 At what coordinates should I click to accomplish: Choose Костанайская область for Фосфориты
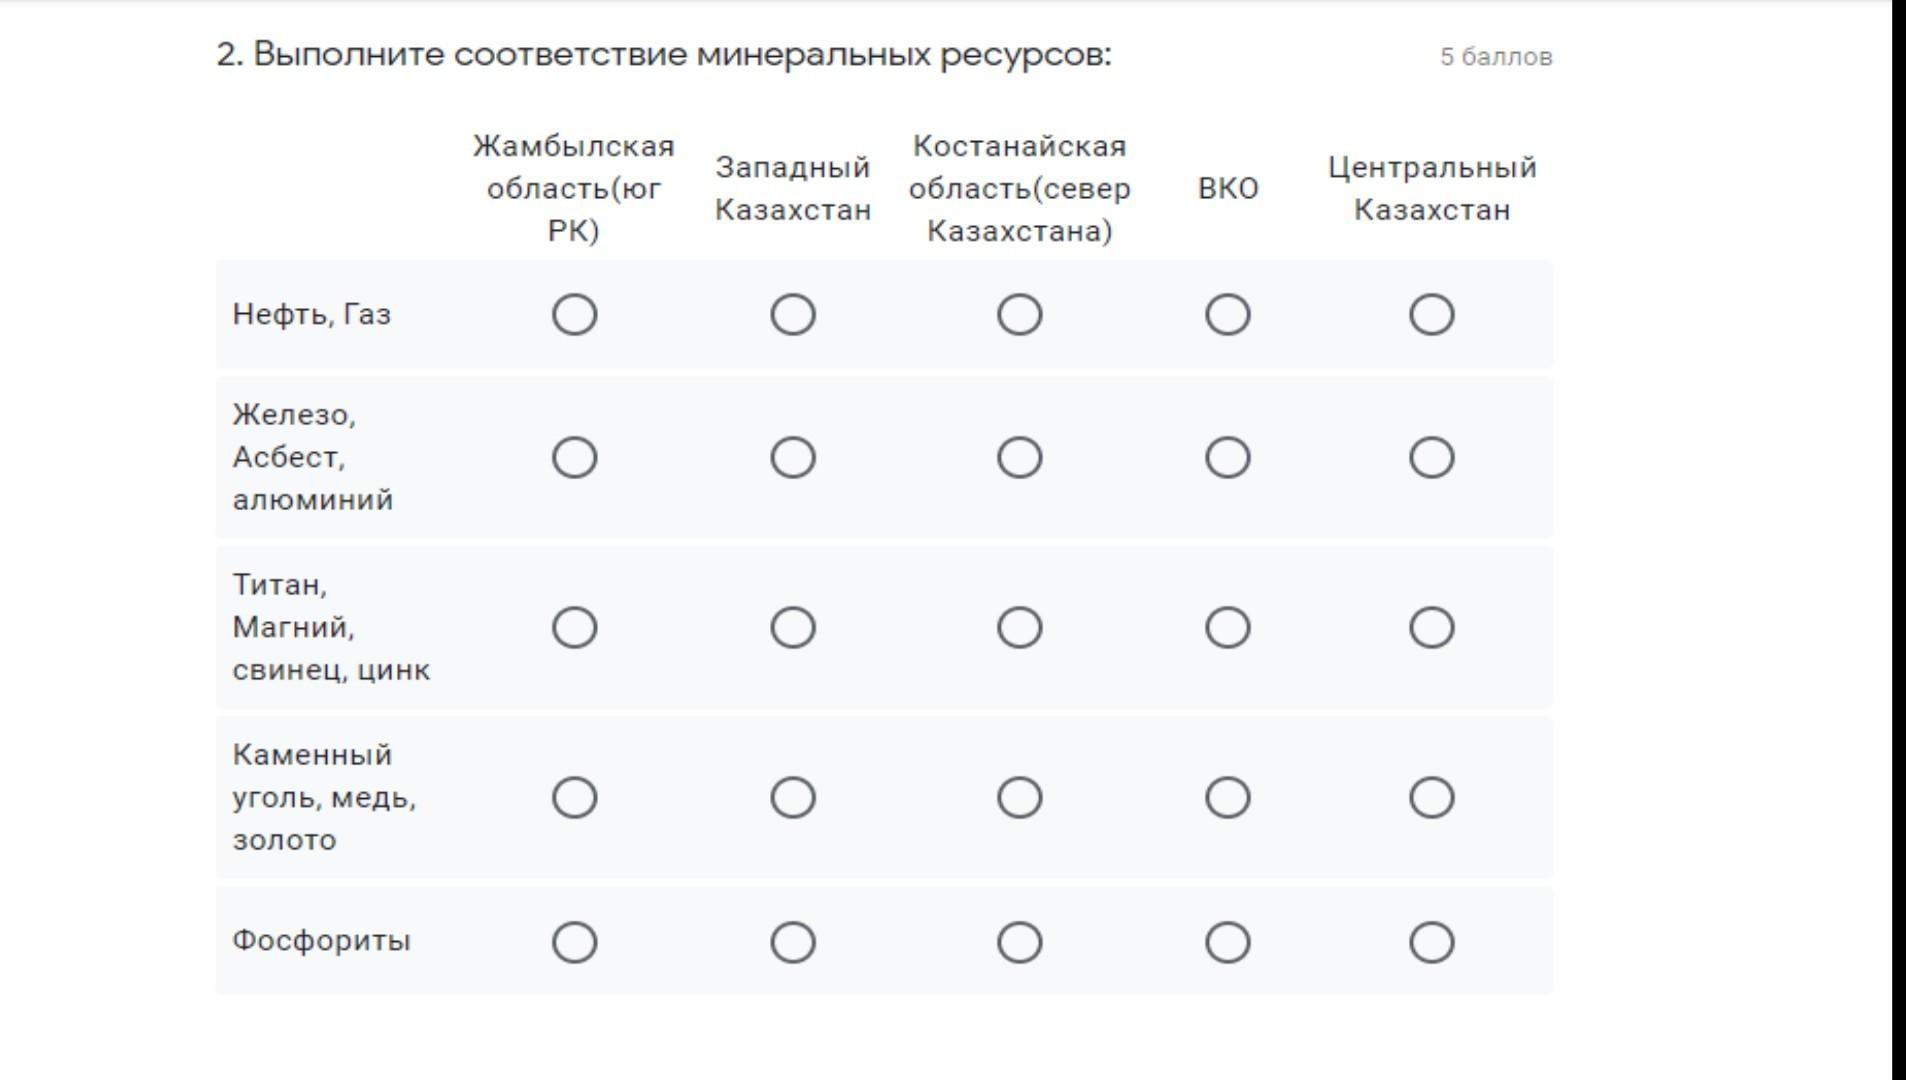tap(1019, 942)
